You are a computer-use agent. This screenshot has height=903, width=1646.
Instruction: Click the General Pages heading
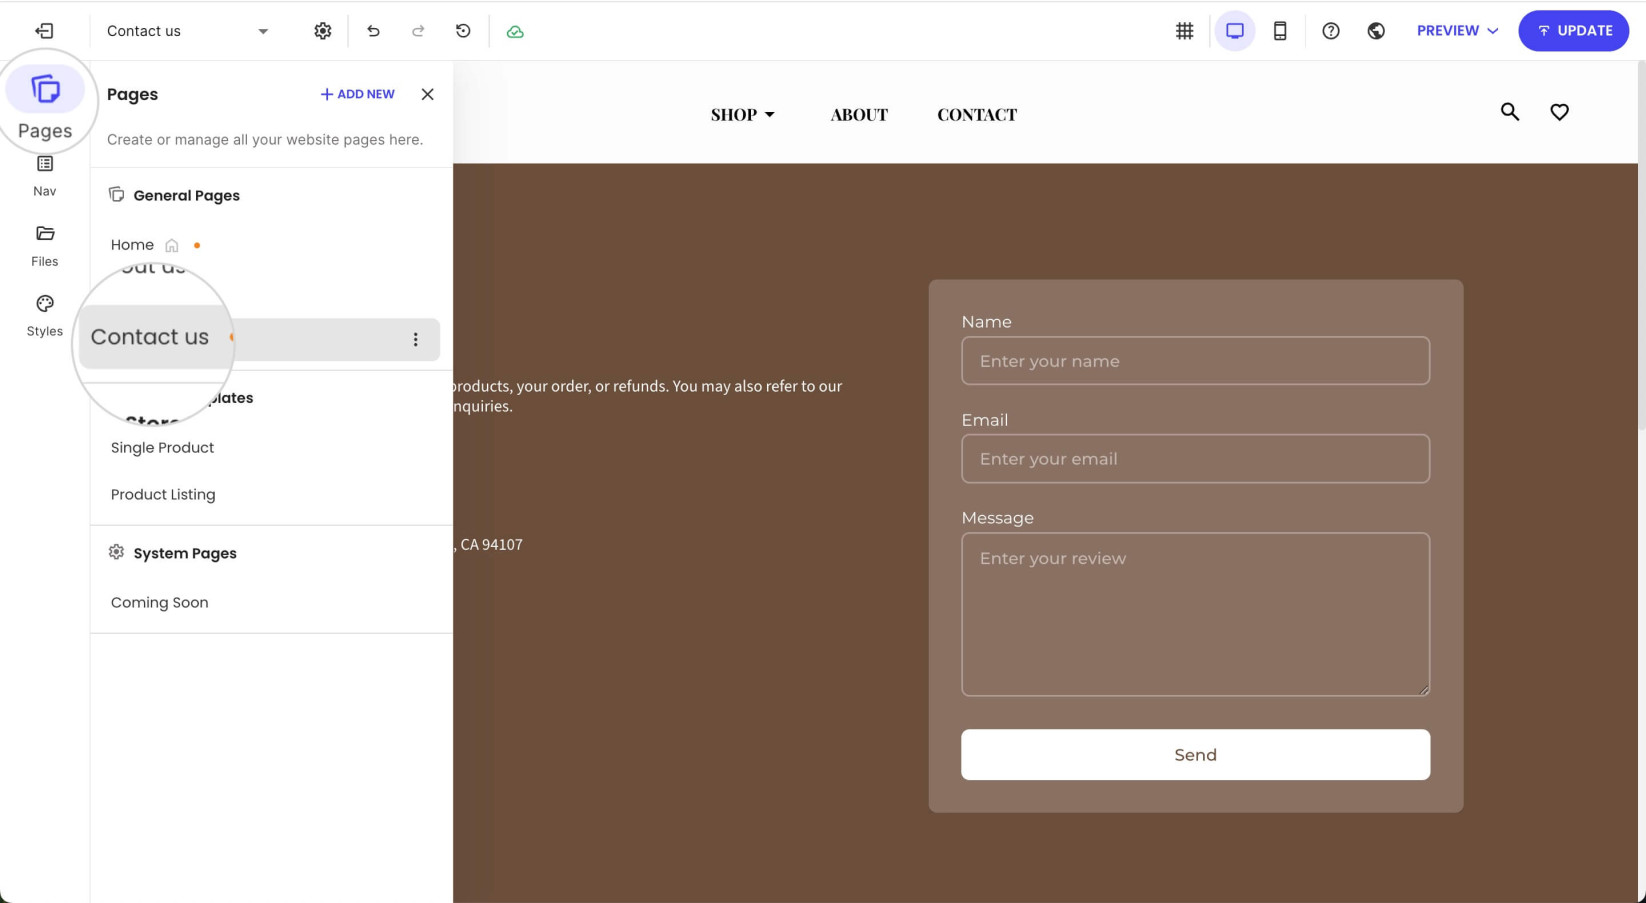tap(186, 195)
